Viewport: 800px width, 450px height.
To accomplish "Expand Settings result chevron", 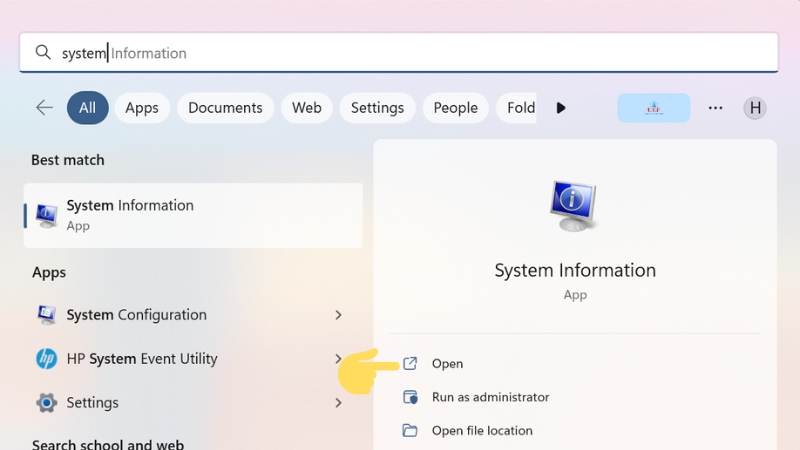I will (338, 403).
